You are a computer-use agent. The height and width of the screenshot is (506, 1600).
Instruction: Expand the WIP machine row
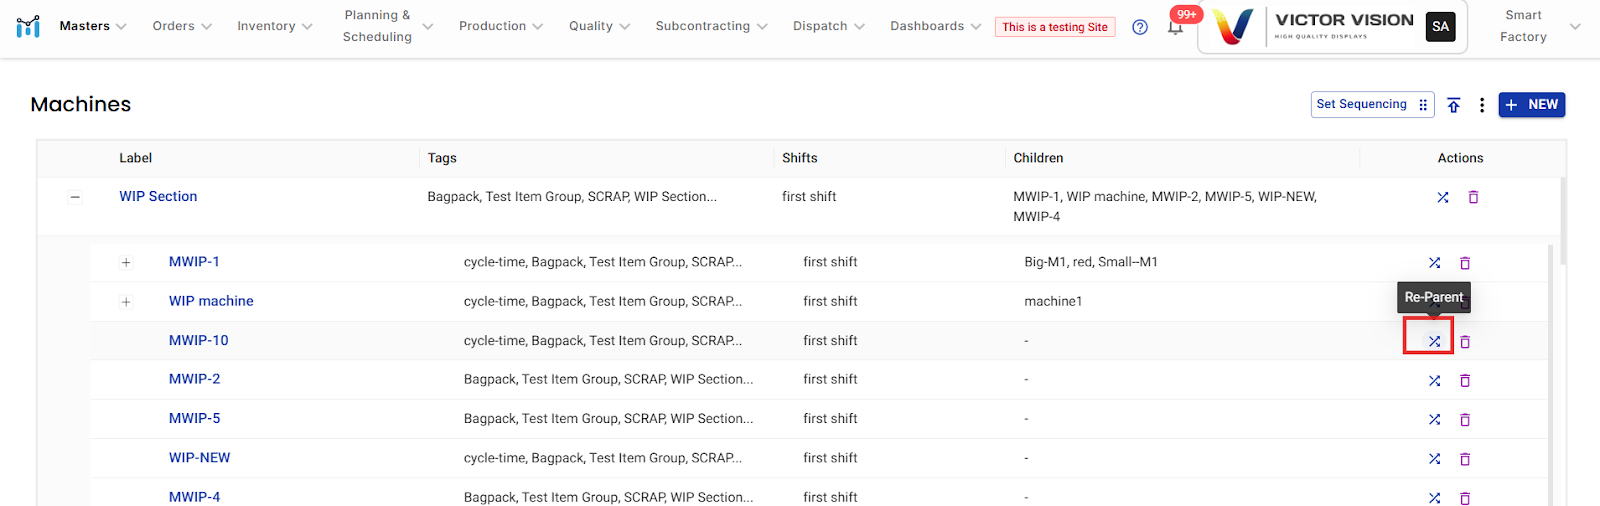click(x=126, y=302)
